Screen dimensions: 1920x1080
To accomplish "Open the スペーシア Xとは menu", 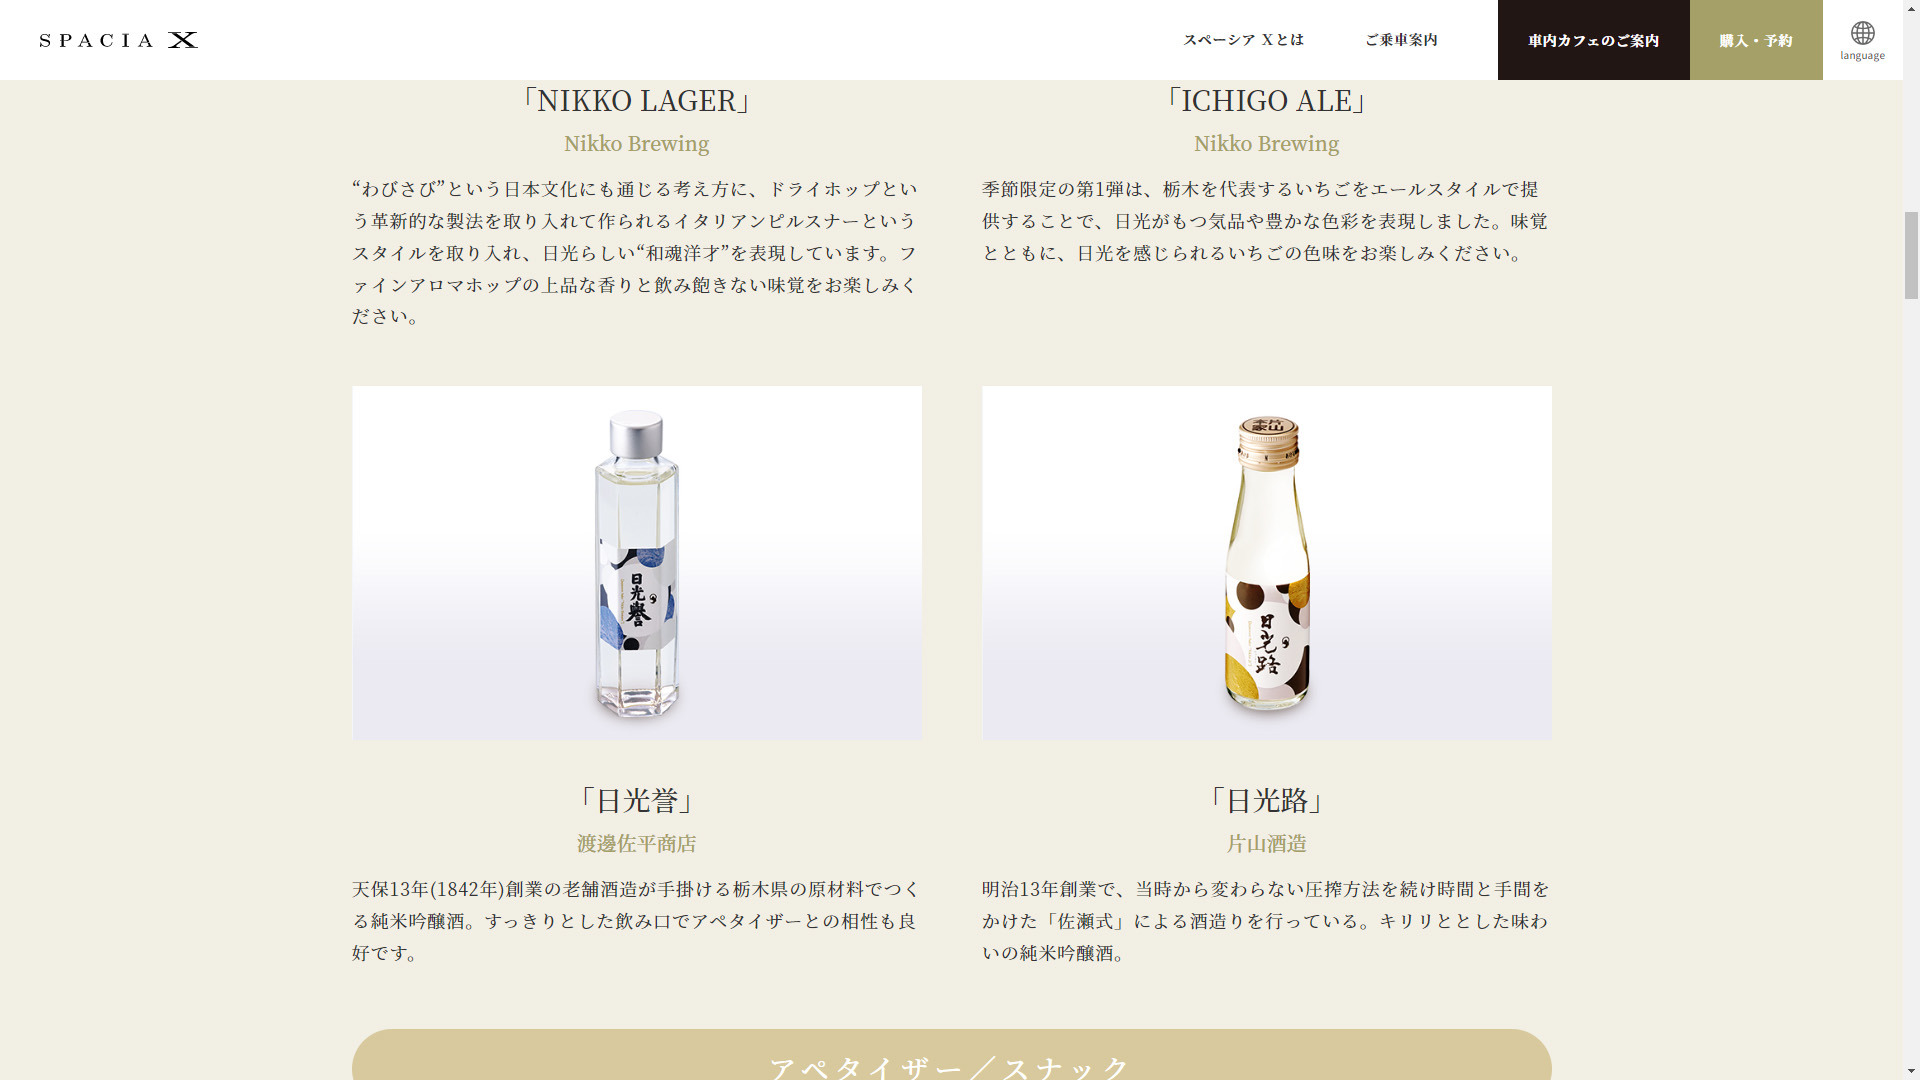I will coord(1244,40).
